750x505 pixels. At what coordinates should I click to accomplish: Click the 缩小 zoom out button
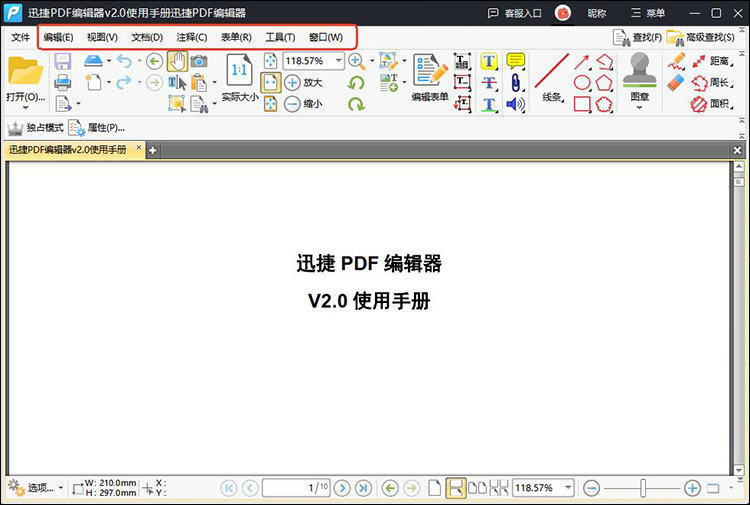(x=303, y=103)
